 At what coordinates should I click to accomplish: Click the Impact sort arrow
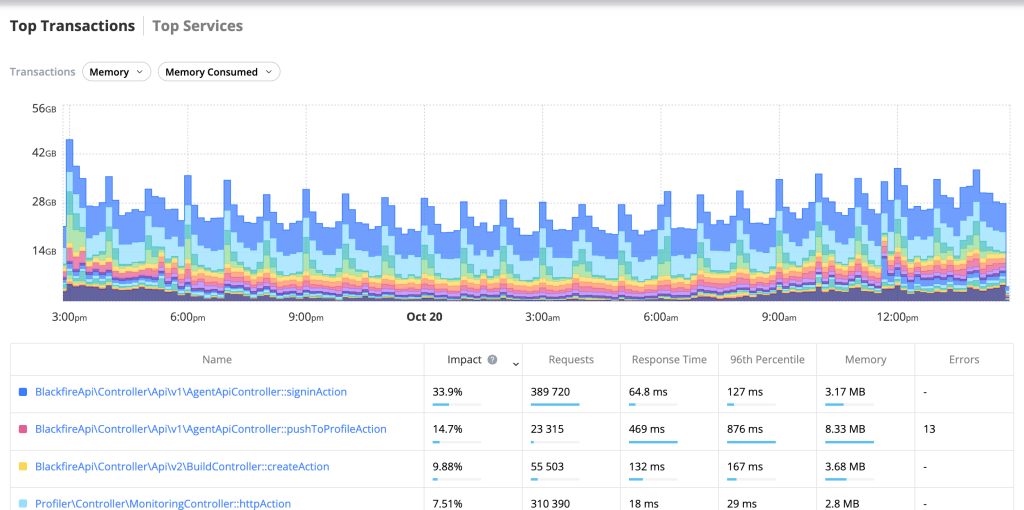(x=515, y=363)
